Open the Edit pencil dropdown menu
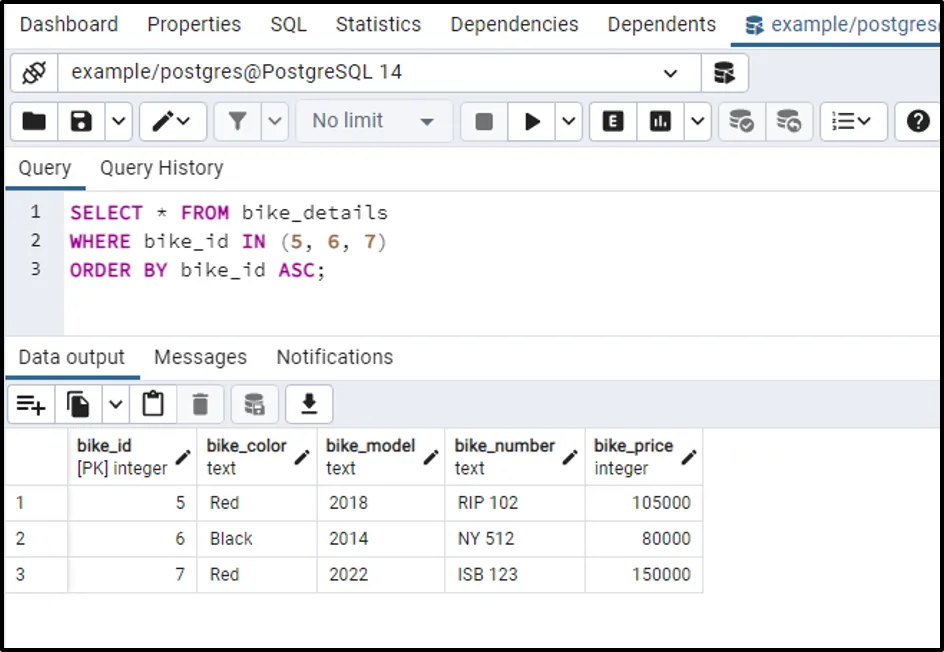This screenshot has height=652, width=944. point(173,121)
